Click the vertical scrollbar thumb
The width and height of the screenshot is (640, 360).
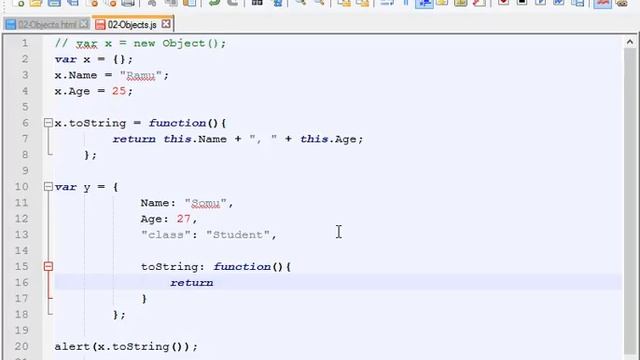click(x=630, y=200)
